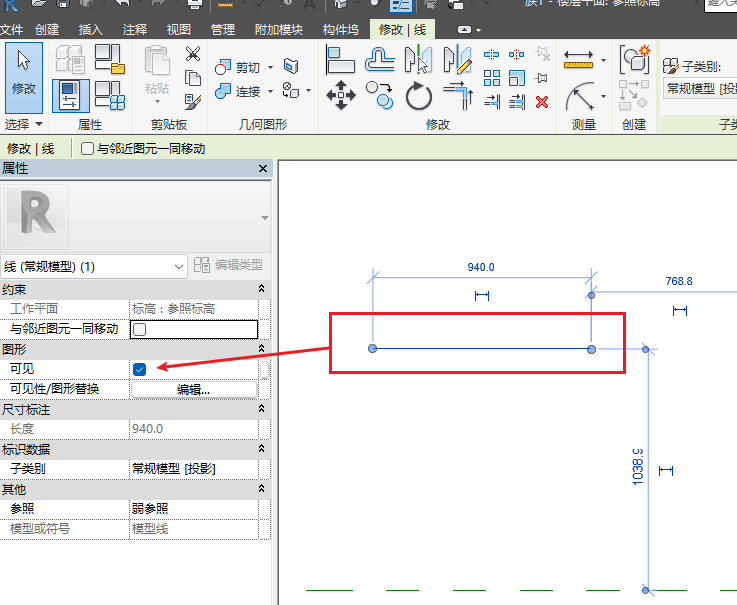Image resolution: width=737 pixels, height=605 pixels.
Task: Select the Split Element tool
Action: (491, 55)
